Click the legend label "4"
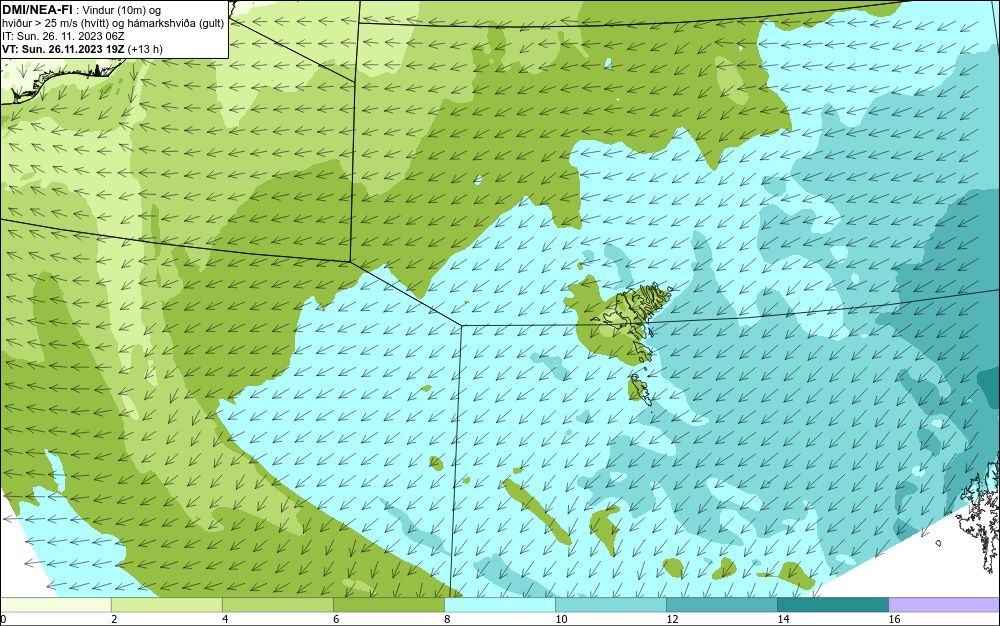Screen dimensions: 1000x626 point(225,619)
